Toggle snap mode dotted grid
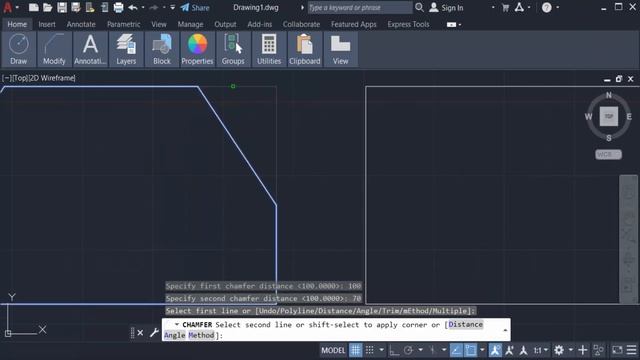The height and width of the screenshot is (360, 640). coord(369,350)
